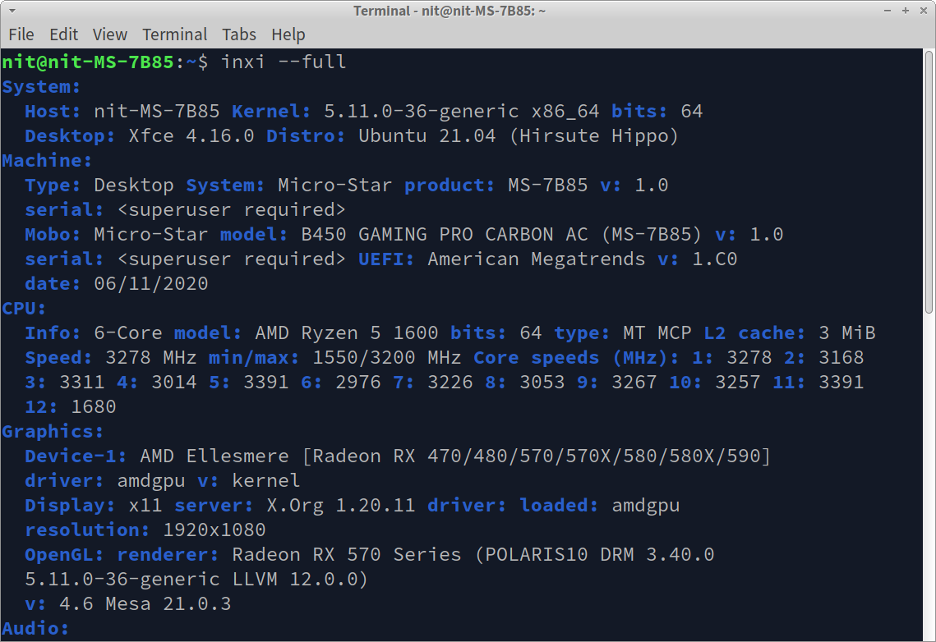Image resolution: width=936 pixels, height=642 pixels.
Task: Click kernel value '5.11.0-36-generic'
Action: point(421,112)
